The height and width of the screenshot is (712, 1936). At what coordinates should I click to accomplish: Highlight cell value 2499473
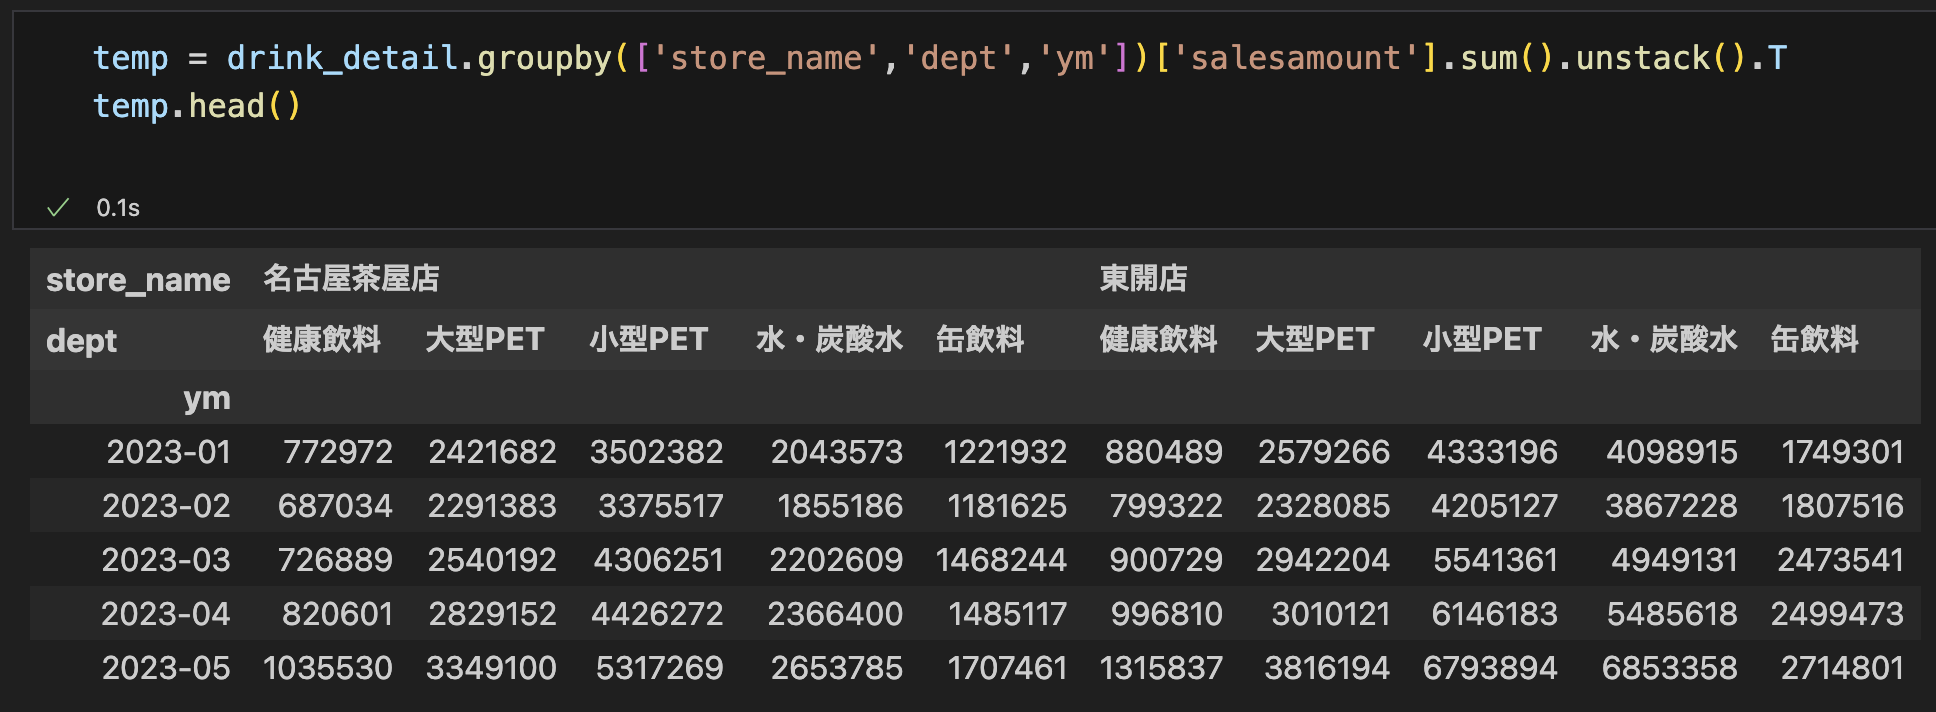pyautogui.click(x=1837, y=614)
